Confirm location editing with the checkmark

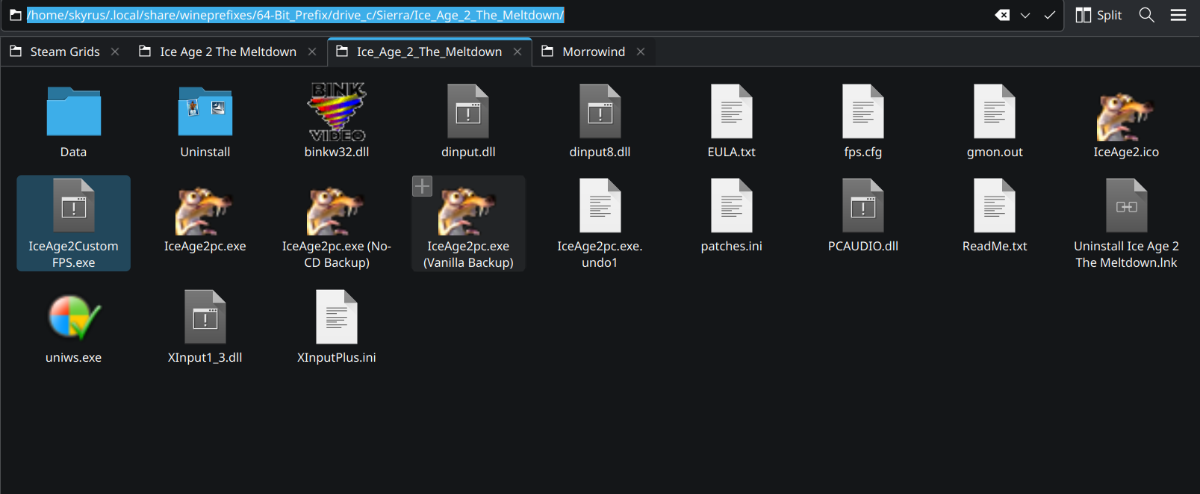(x=1049, y=15)
